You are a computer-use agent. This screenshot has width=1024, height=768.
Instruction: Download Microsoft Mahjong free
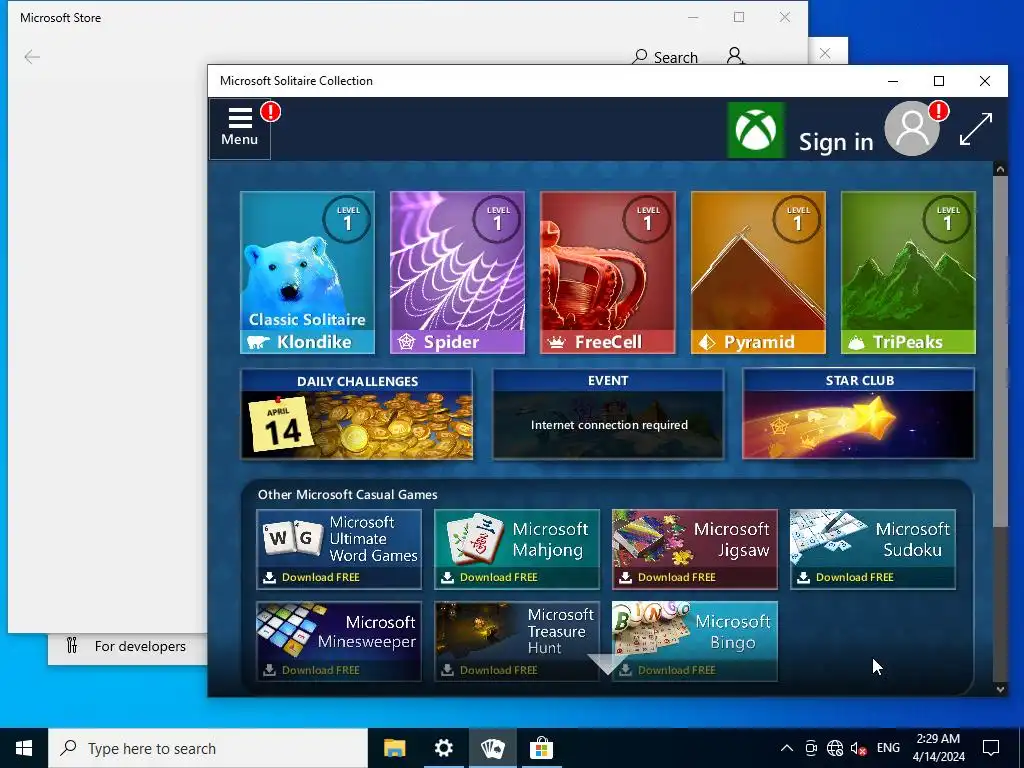(x=517, y=549)
